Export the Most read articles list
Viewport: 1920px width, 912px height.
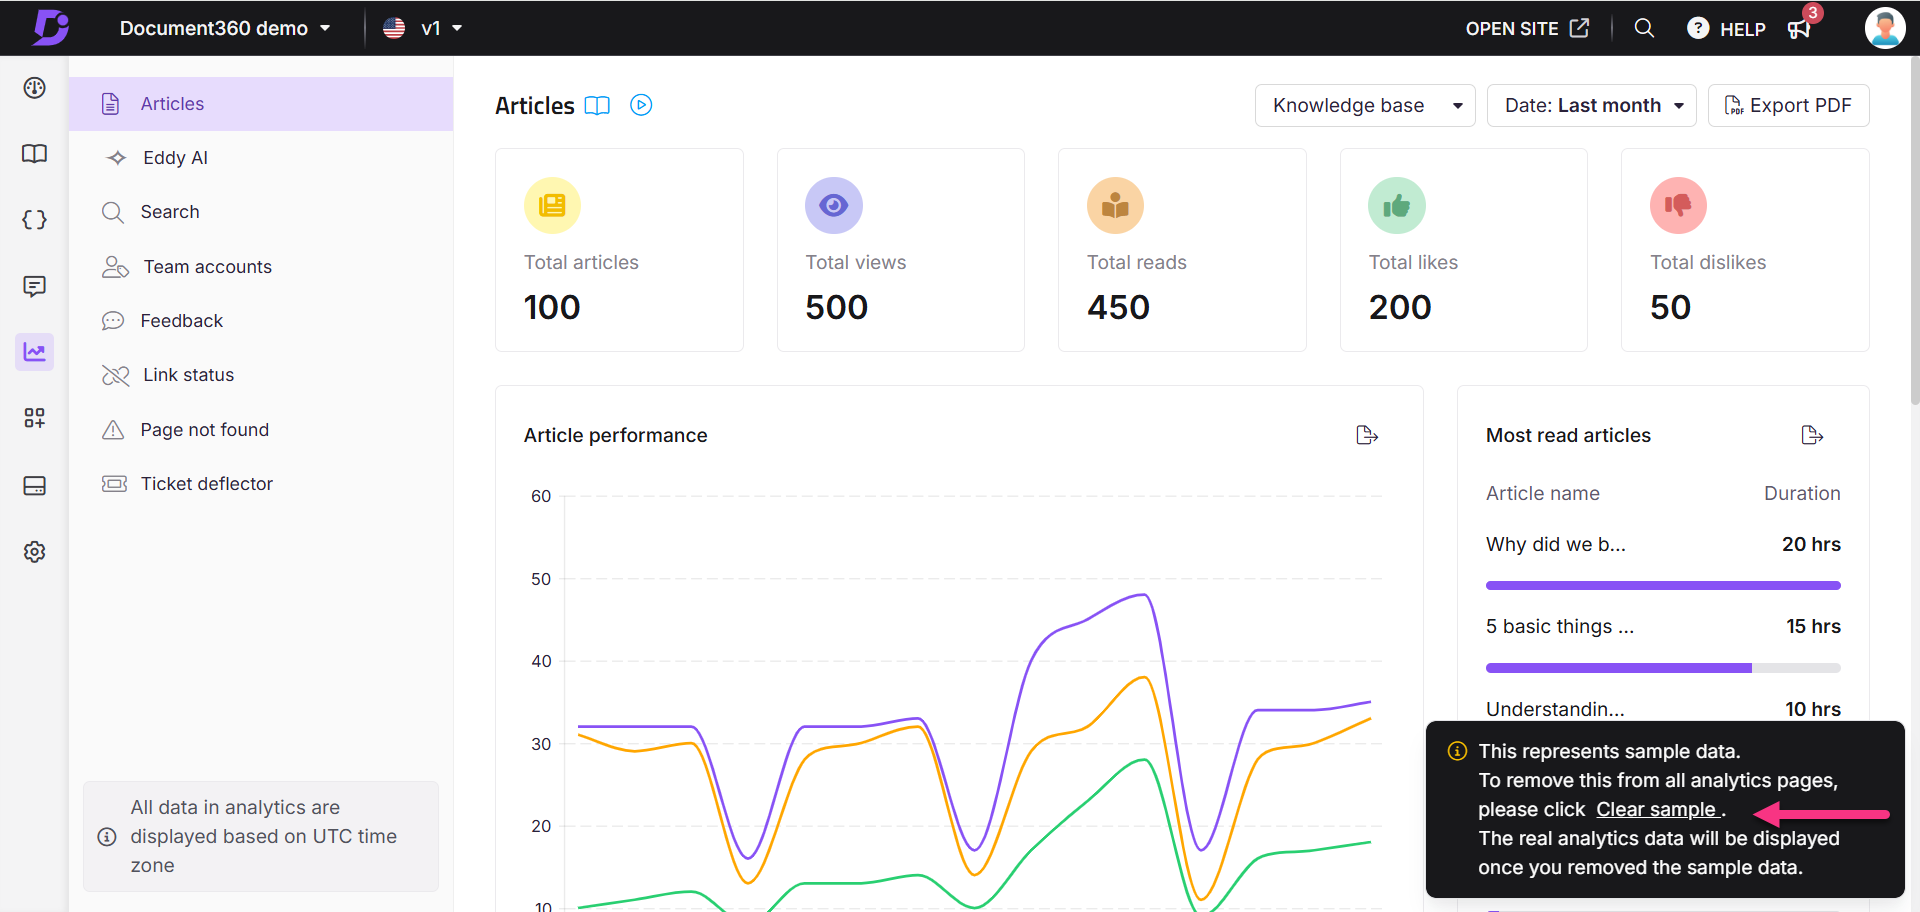(x=1812, y=435)
